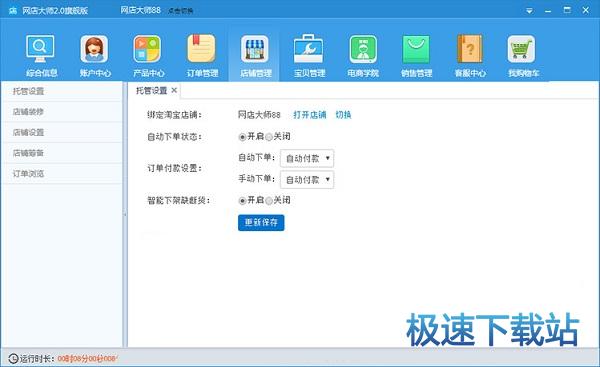Close the 托管设置 tab

174,90
